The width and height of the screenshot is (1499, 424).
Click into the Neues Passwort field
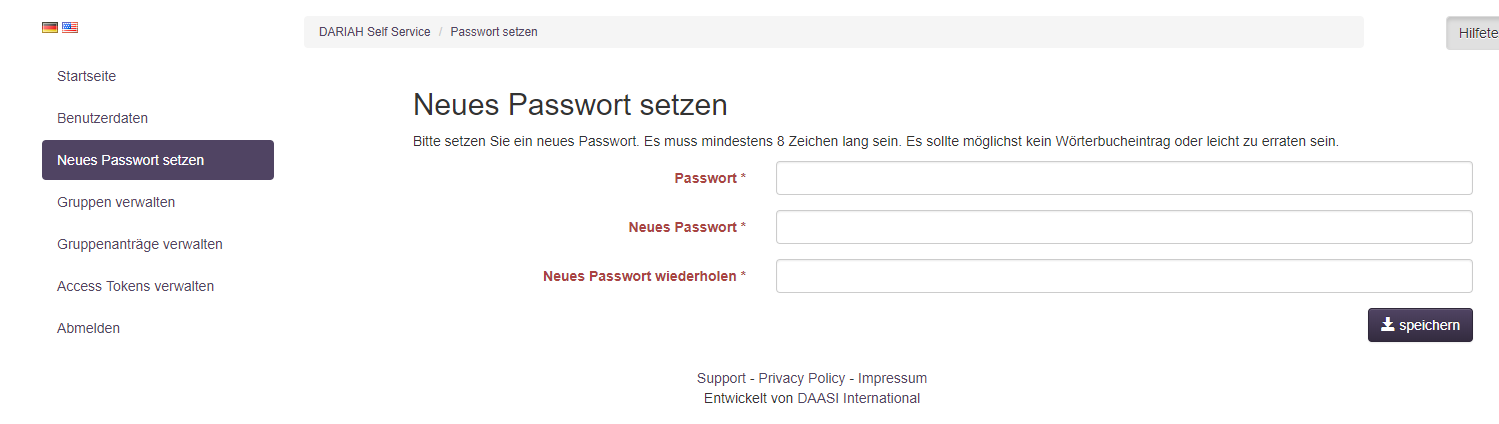click(x=1124, y=227)
